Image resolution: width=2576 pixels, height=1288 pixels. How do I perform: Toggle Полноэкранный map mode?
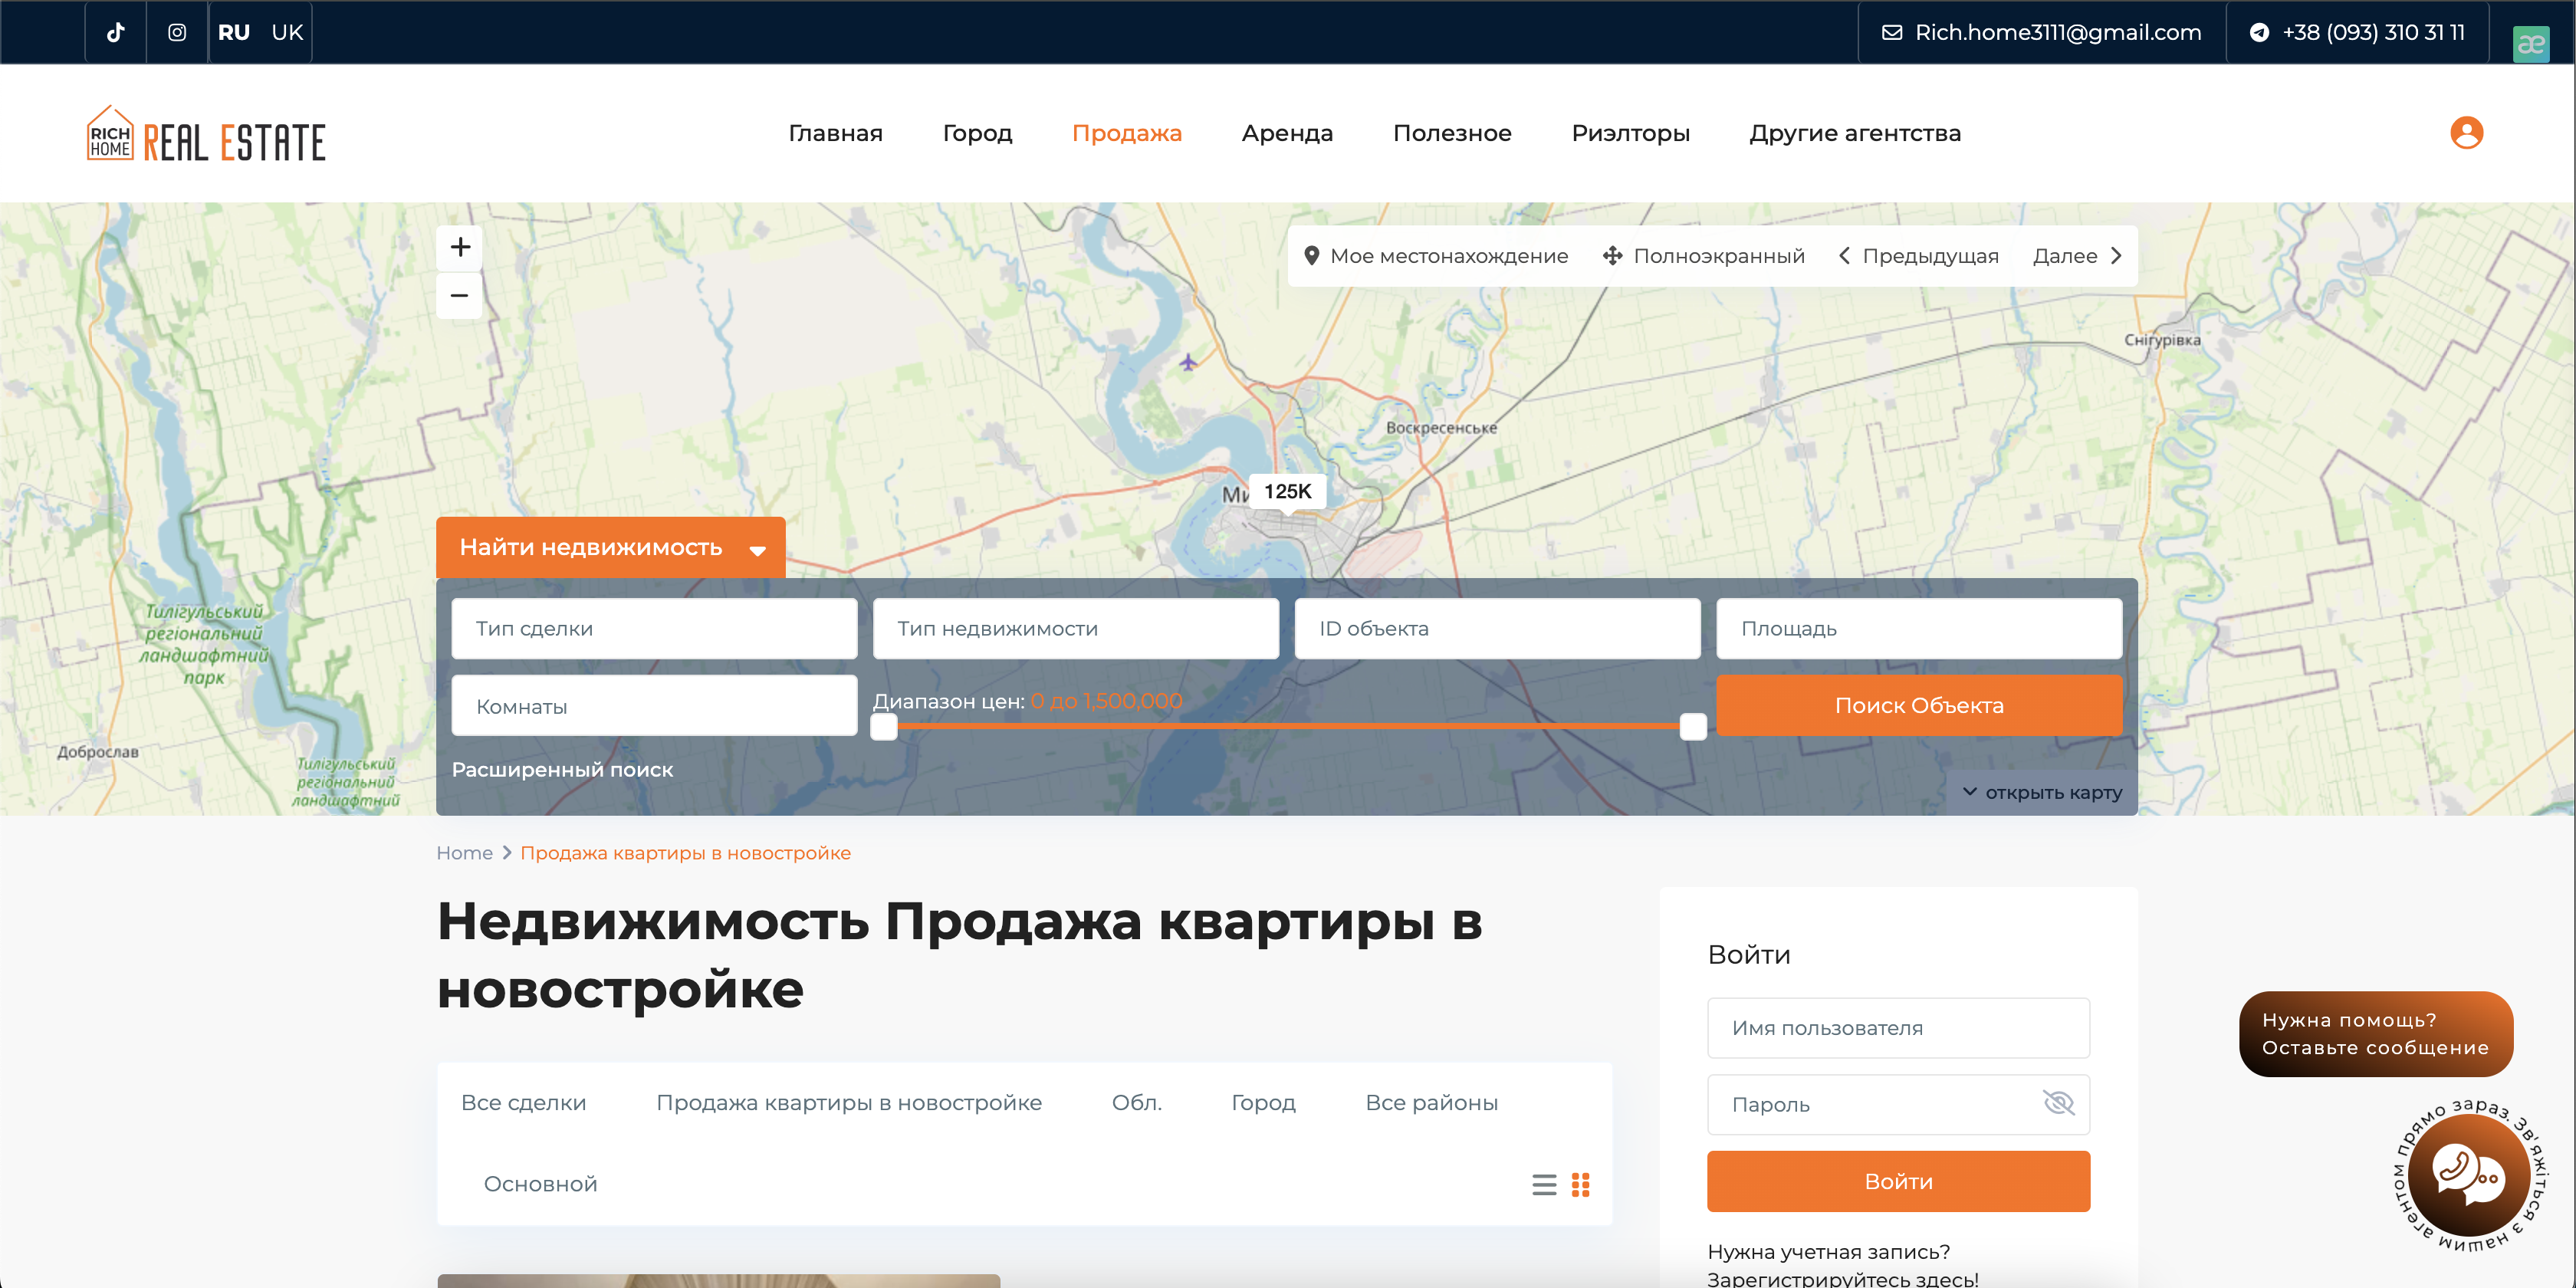tap(1704, 256)
